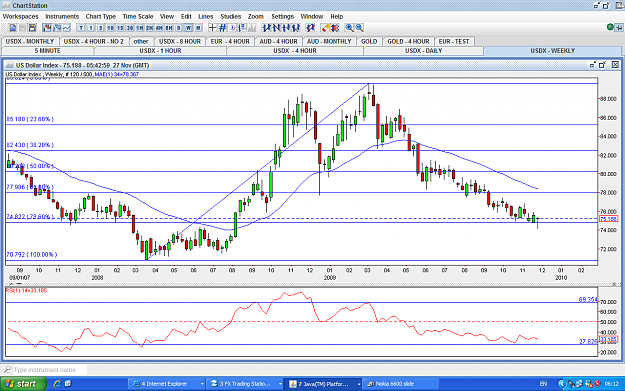Open the 5 MINUTE chart tab
The width and height of the screenshot is (625, 391).
(x=47, y=51)
